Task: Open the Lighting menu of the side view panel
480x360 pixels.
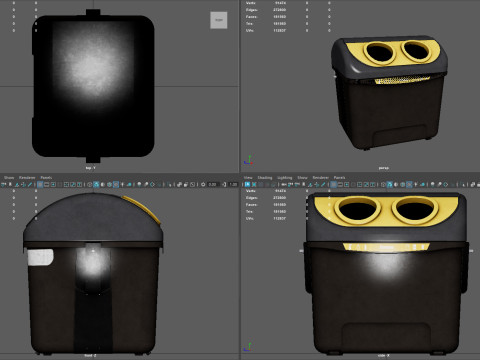Action: 284,177
